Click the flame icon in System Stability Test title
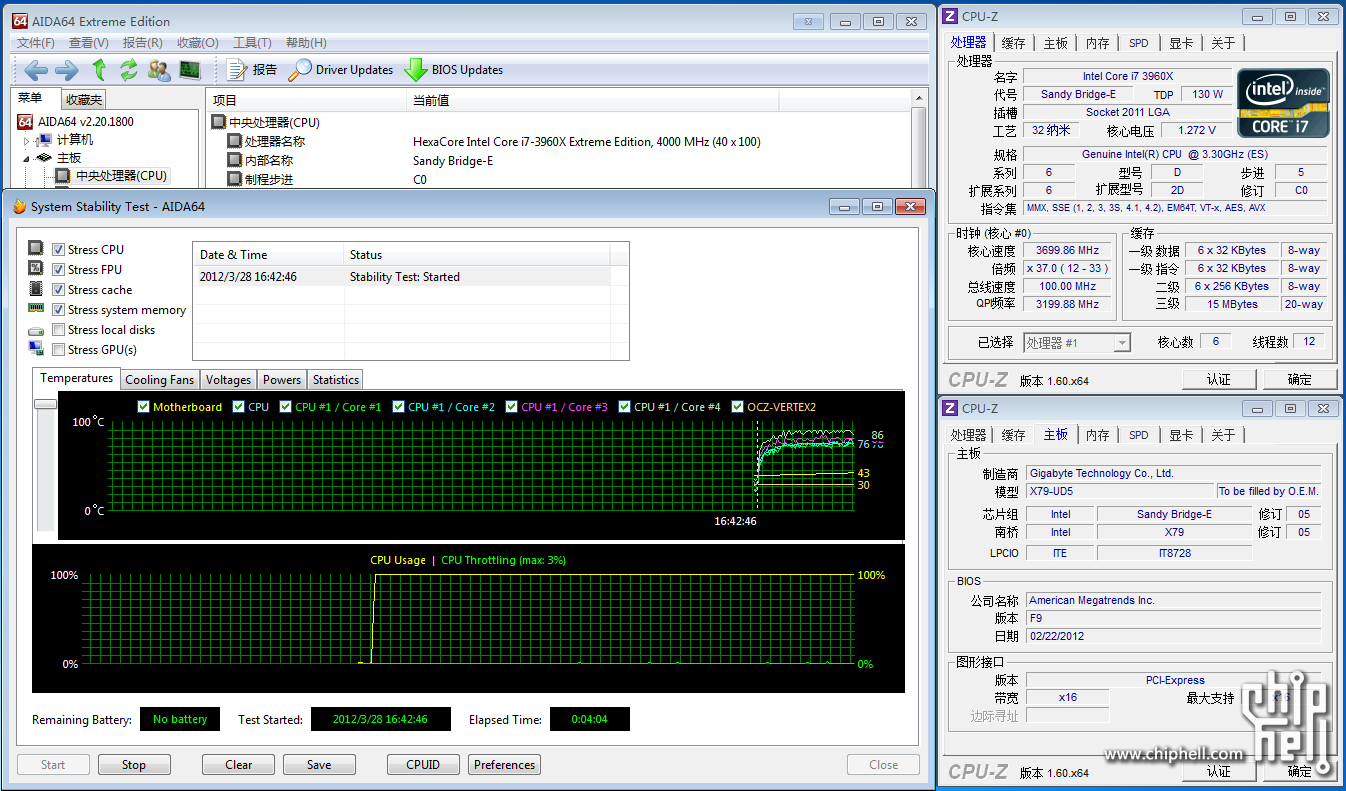Image resolution: width=1346 pixels, height=791 pixels. tap(18, 206)
